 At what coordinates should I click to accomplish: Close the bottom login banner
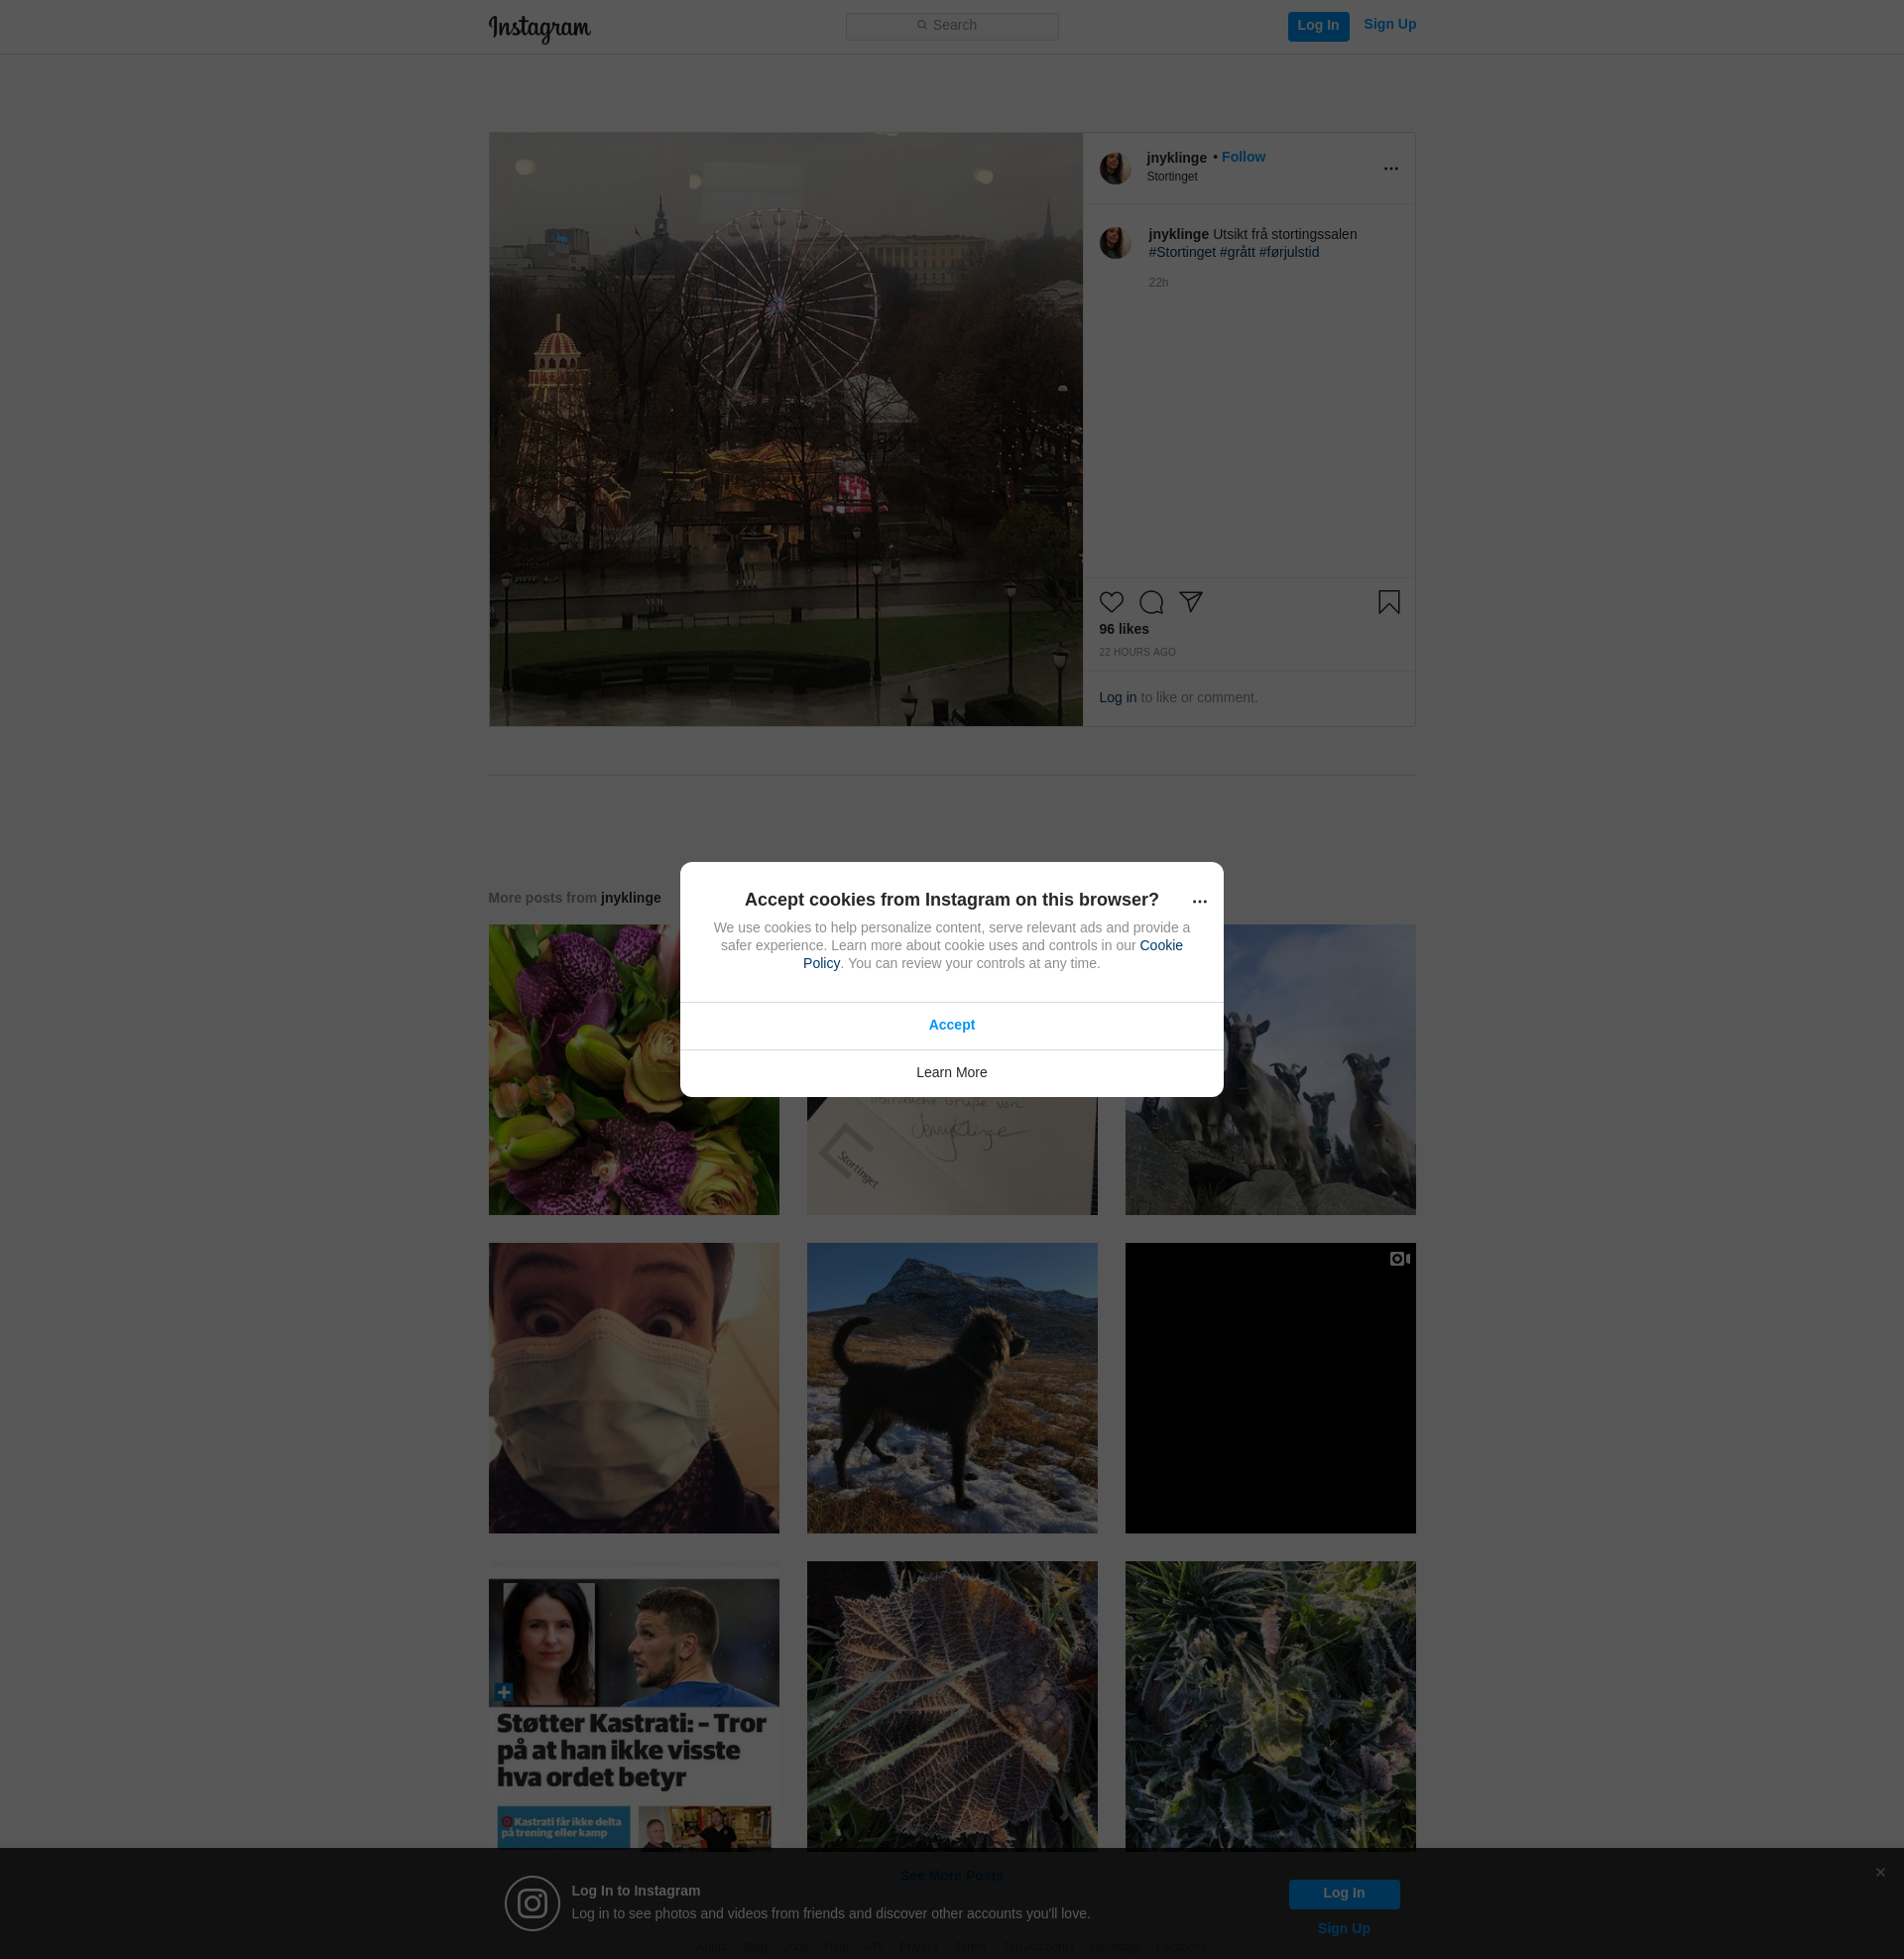(1880, 1872)
